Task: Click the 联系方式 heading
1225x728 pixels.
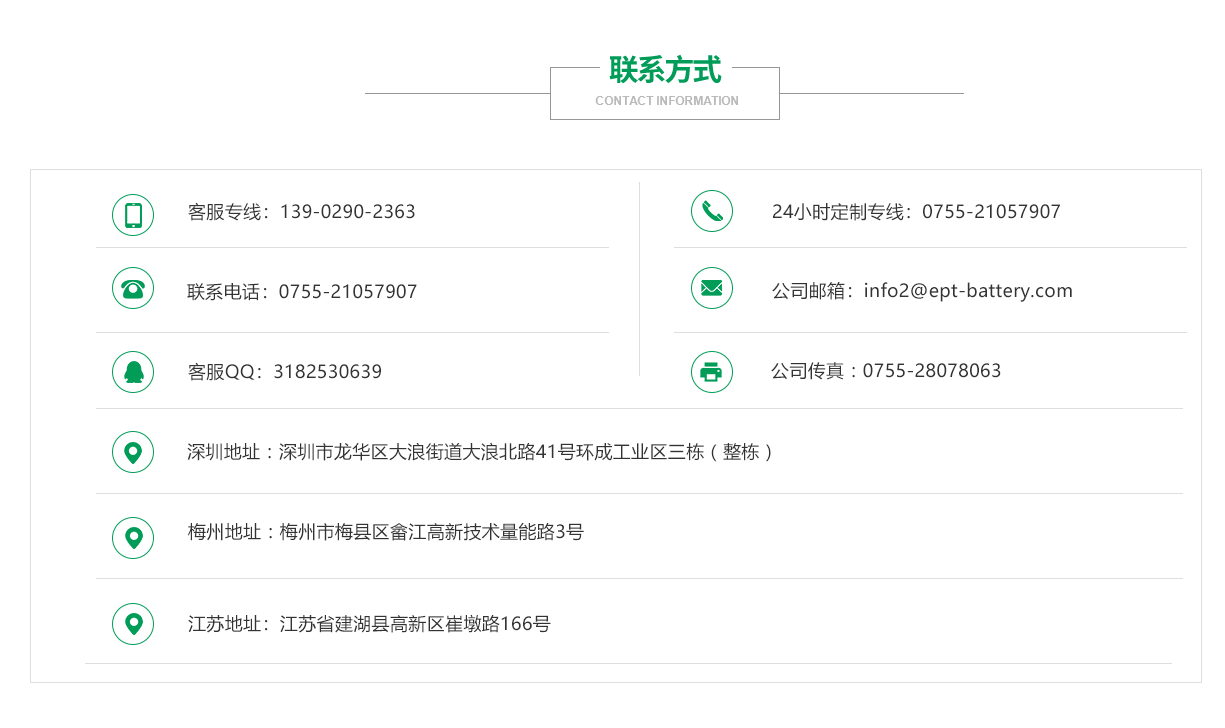Action: coord(665,70)
